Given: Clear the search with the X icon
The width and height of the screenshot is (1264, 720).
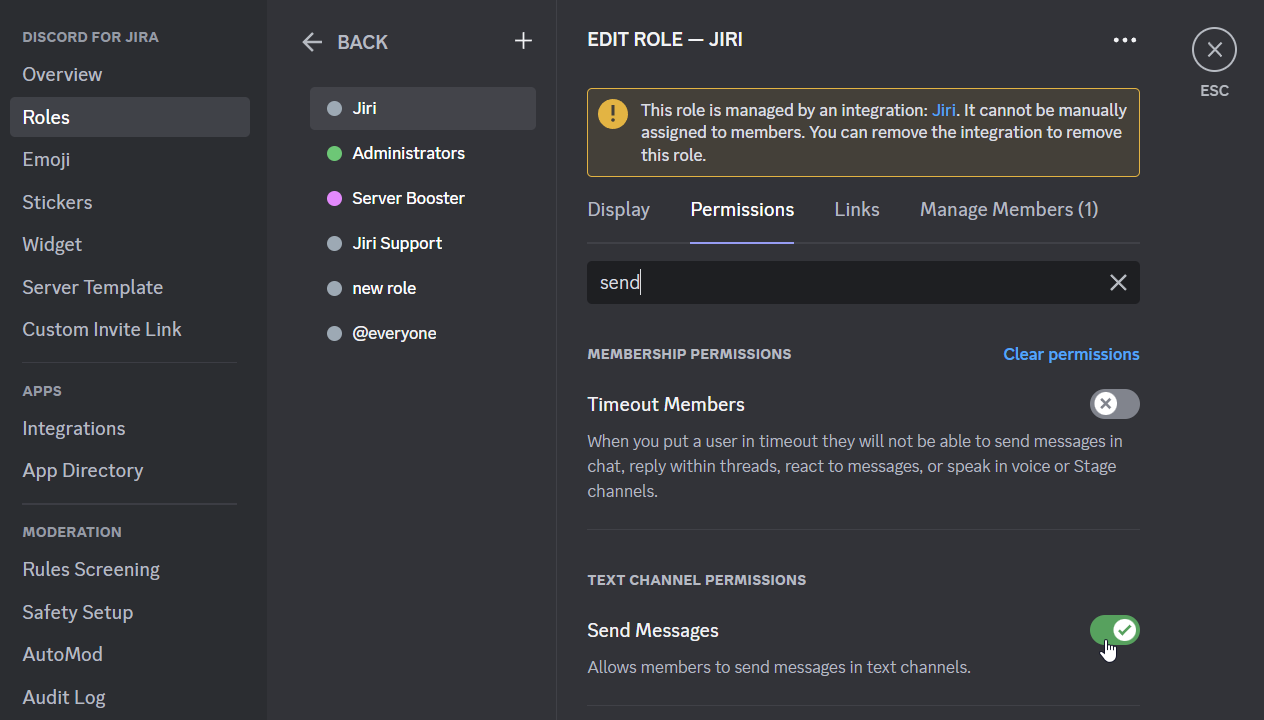Looking at the screenshot, I should [1117, 282].
